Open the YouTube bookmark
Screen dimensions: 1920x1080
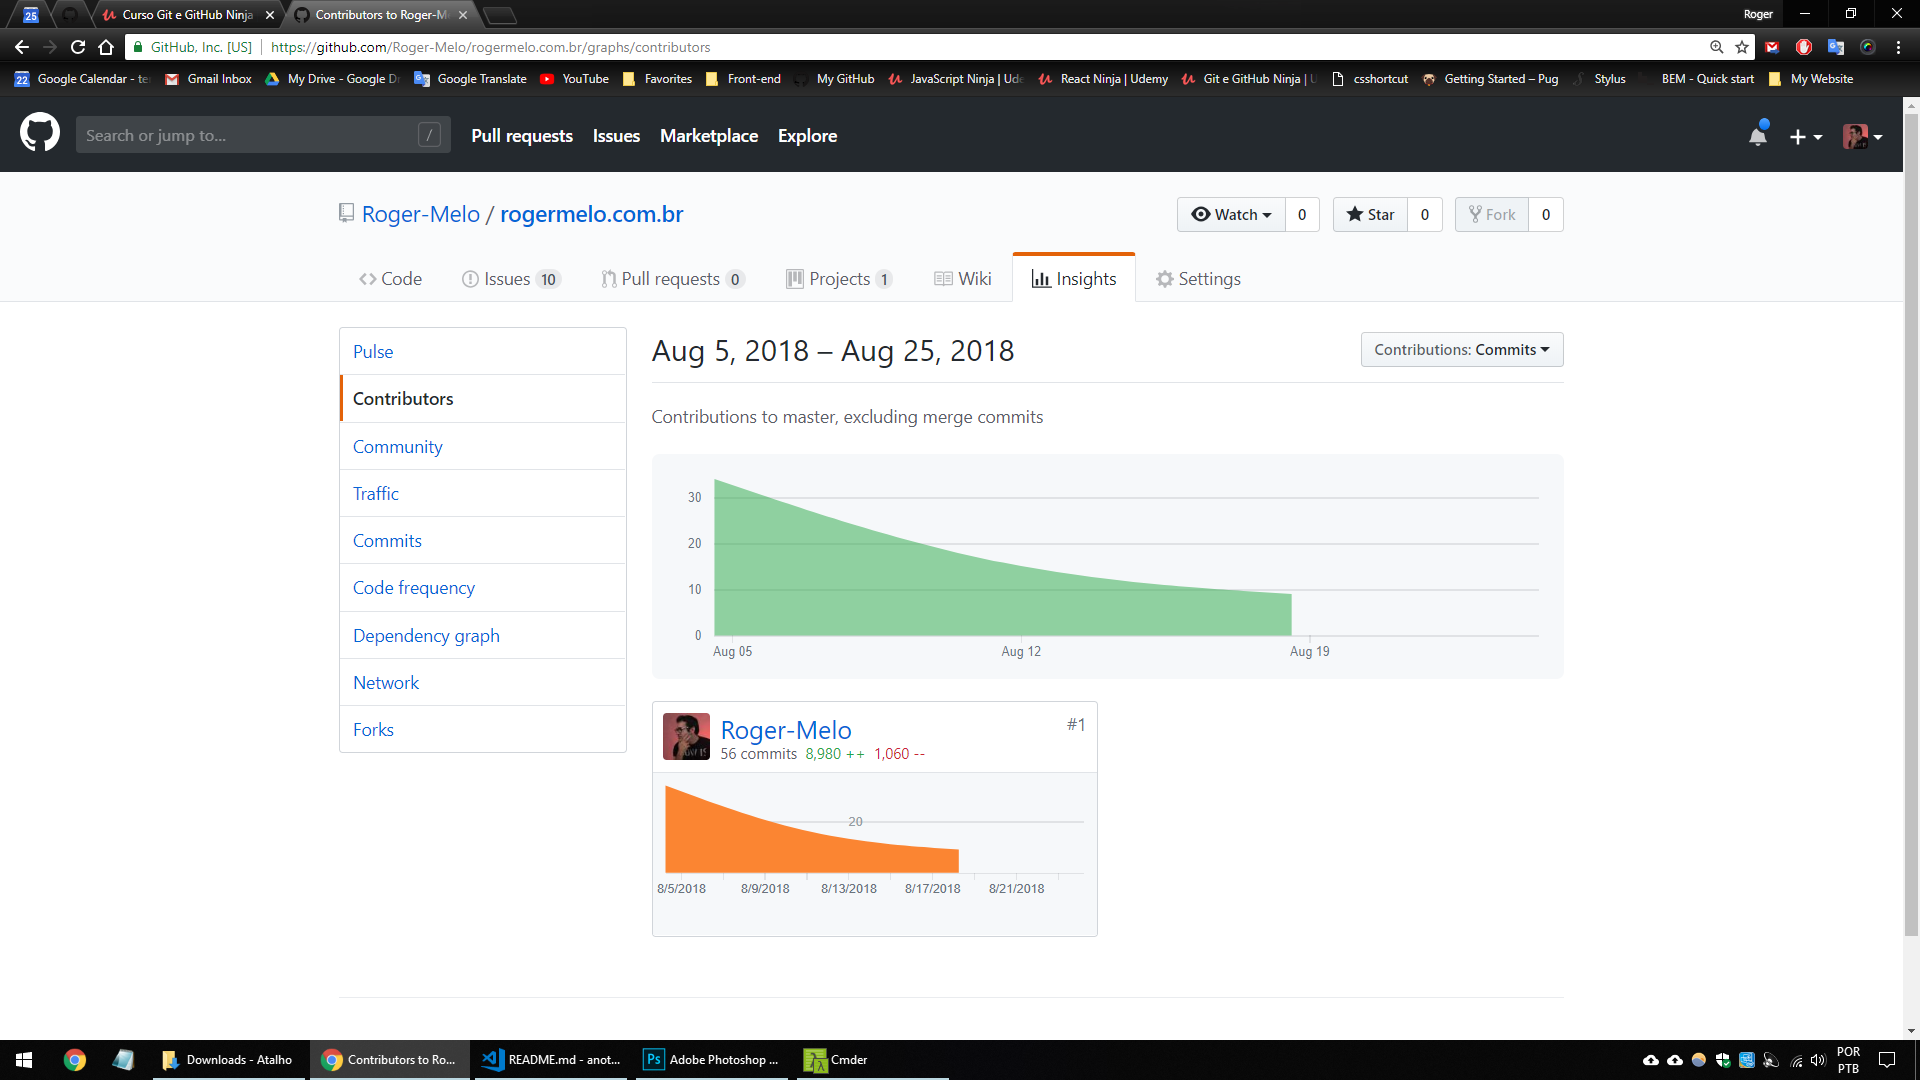click(574, 79)
